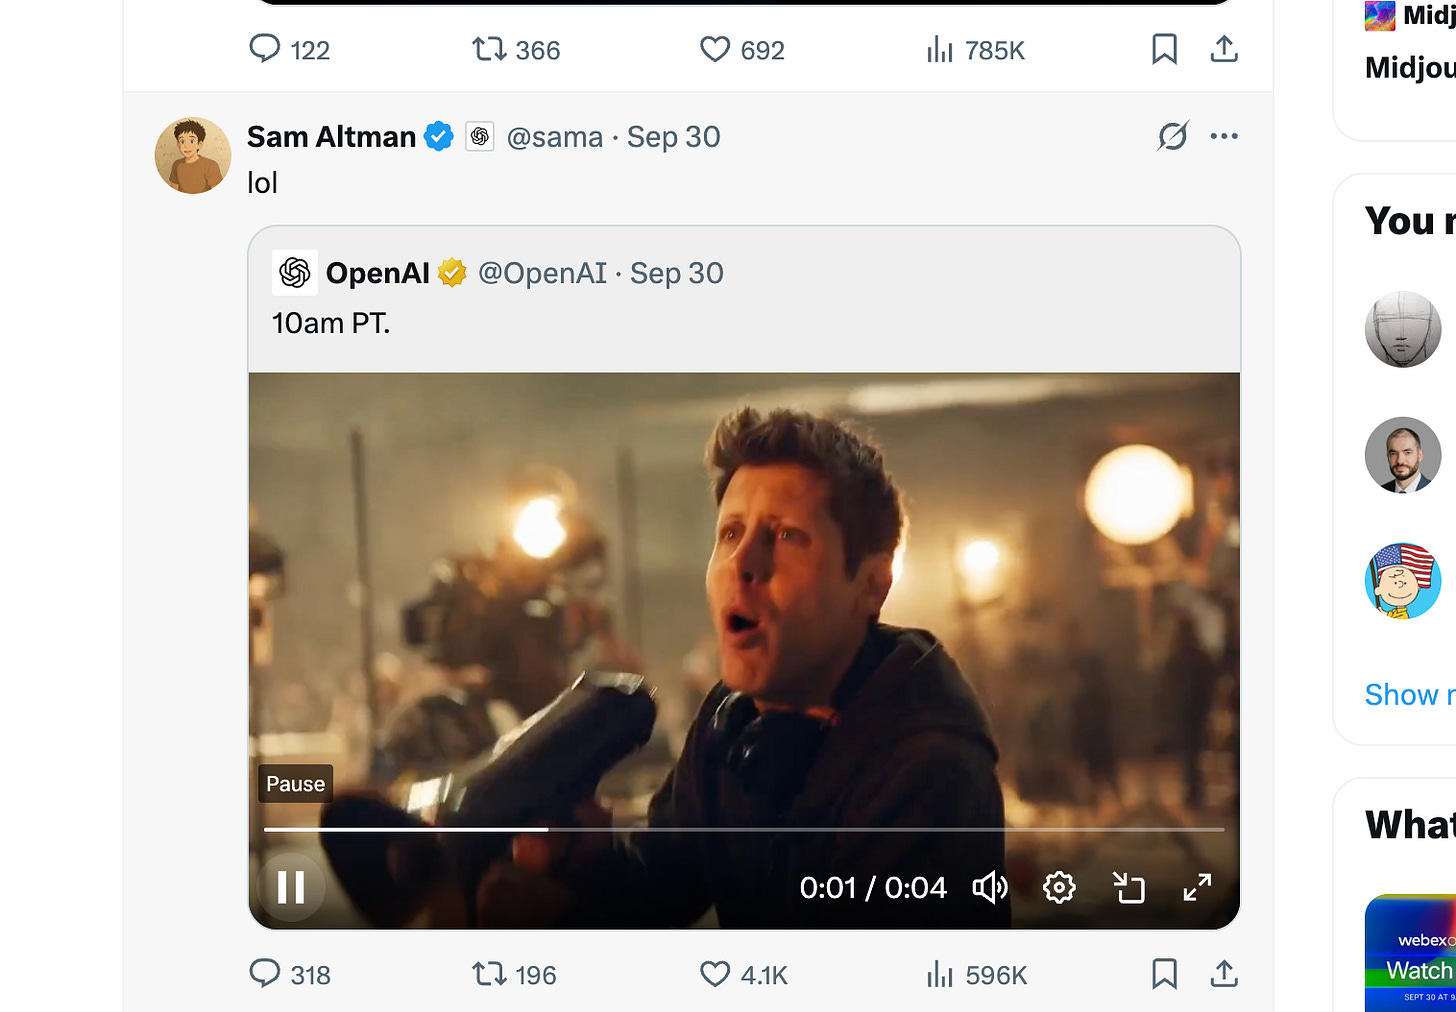Expand the video to fullscreen
The image size is (1456, 1012).
click(1196, 887)
